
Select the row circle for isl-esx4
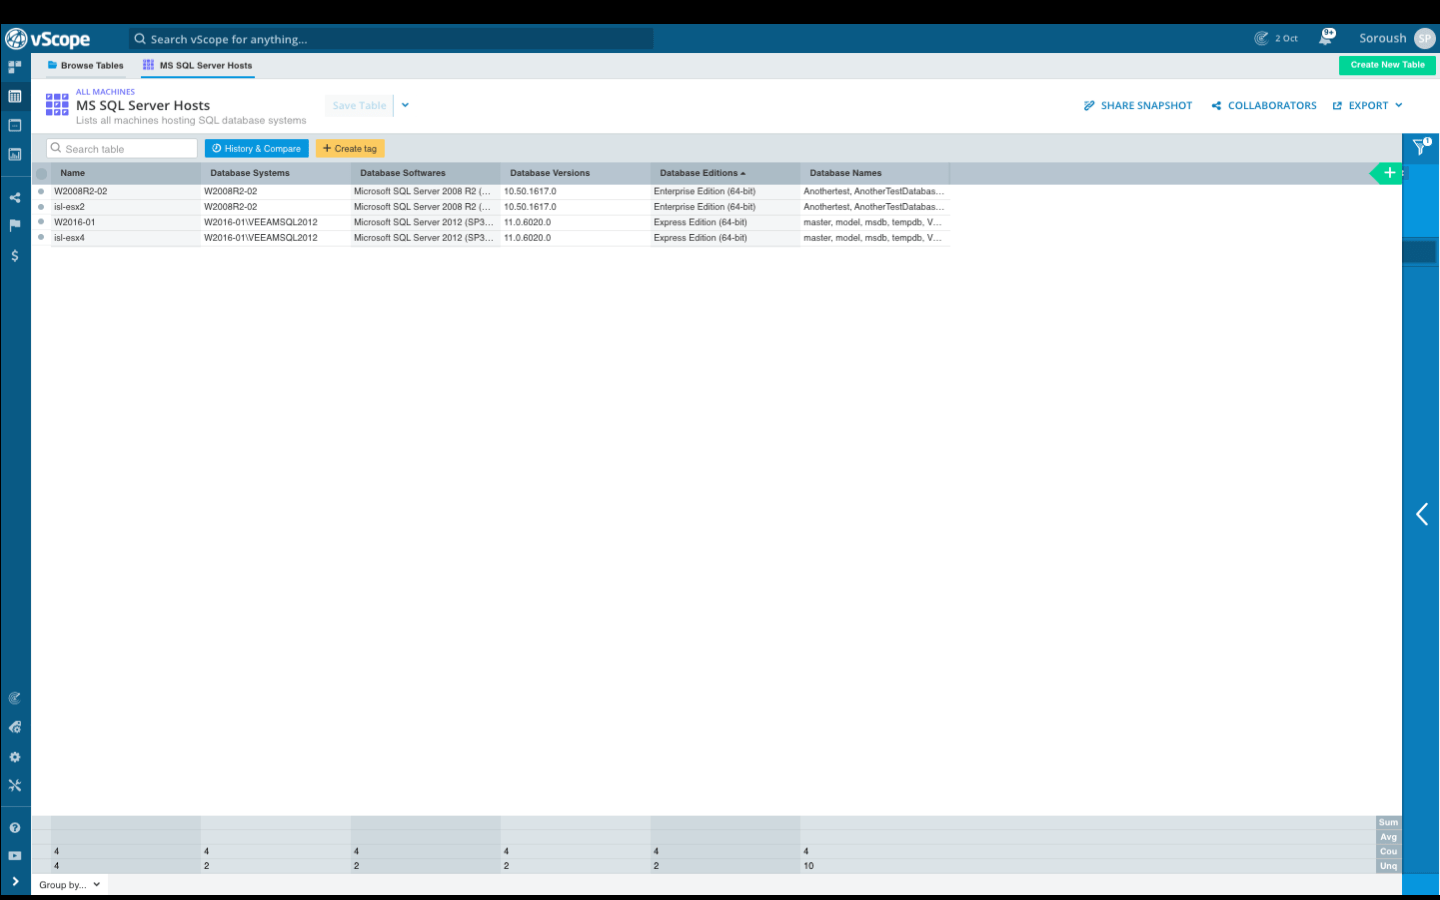[x=41, y=238]
